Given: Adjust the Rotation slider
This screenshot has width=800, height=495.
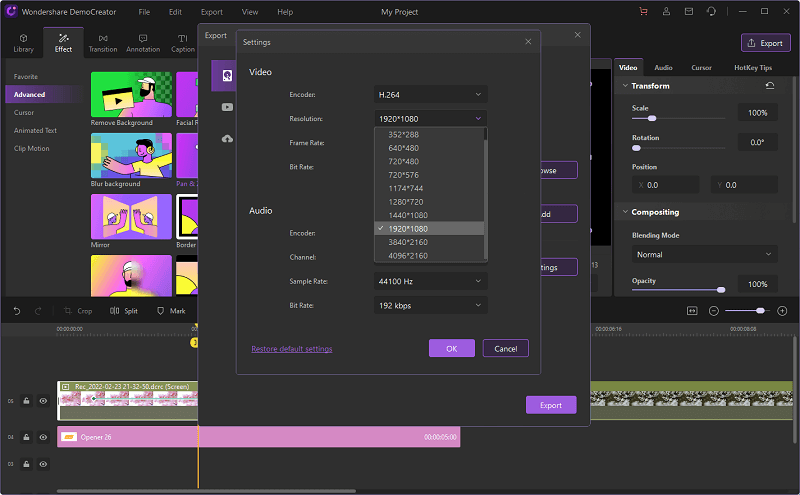Looking at the screenshot, I should pos(678,148).
